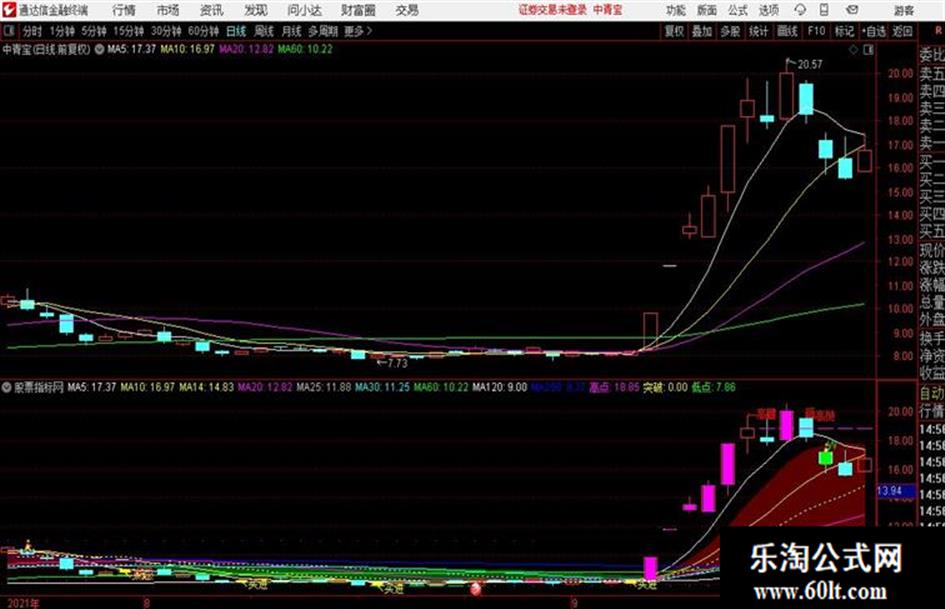The width and height of the screenshot is (945, 609).
Task: Click the red R icon at right edge
Action: [x=938, y=31]
